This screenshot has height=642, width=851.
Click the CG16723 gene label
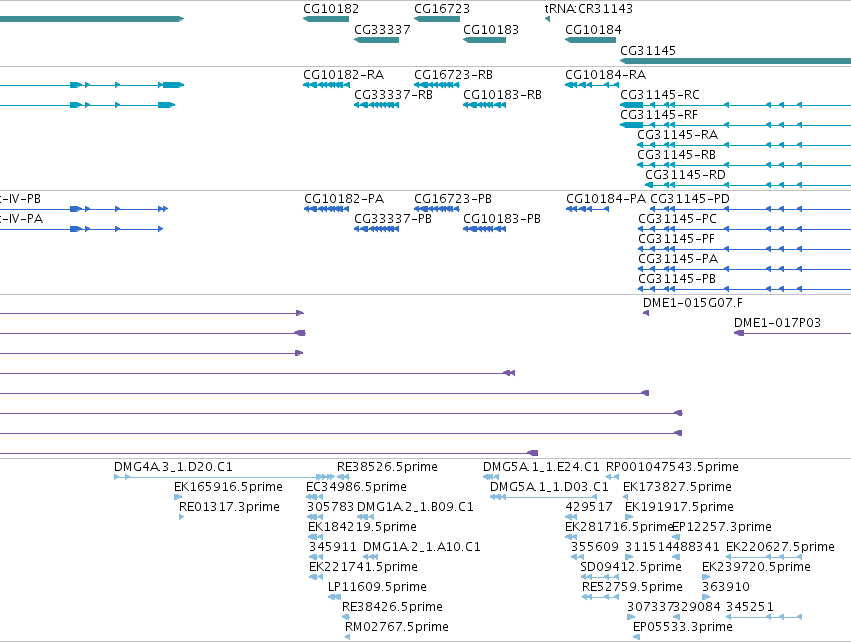[x=442, y=9]
